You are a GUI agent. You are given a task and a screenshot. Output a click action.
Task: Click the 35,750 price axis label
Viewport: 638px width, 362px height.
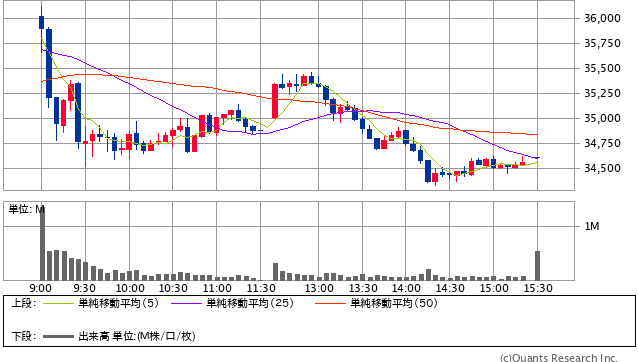602,43
